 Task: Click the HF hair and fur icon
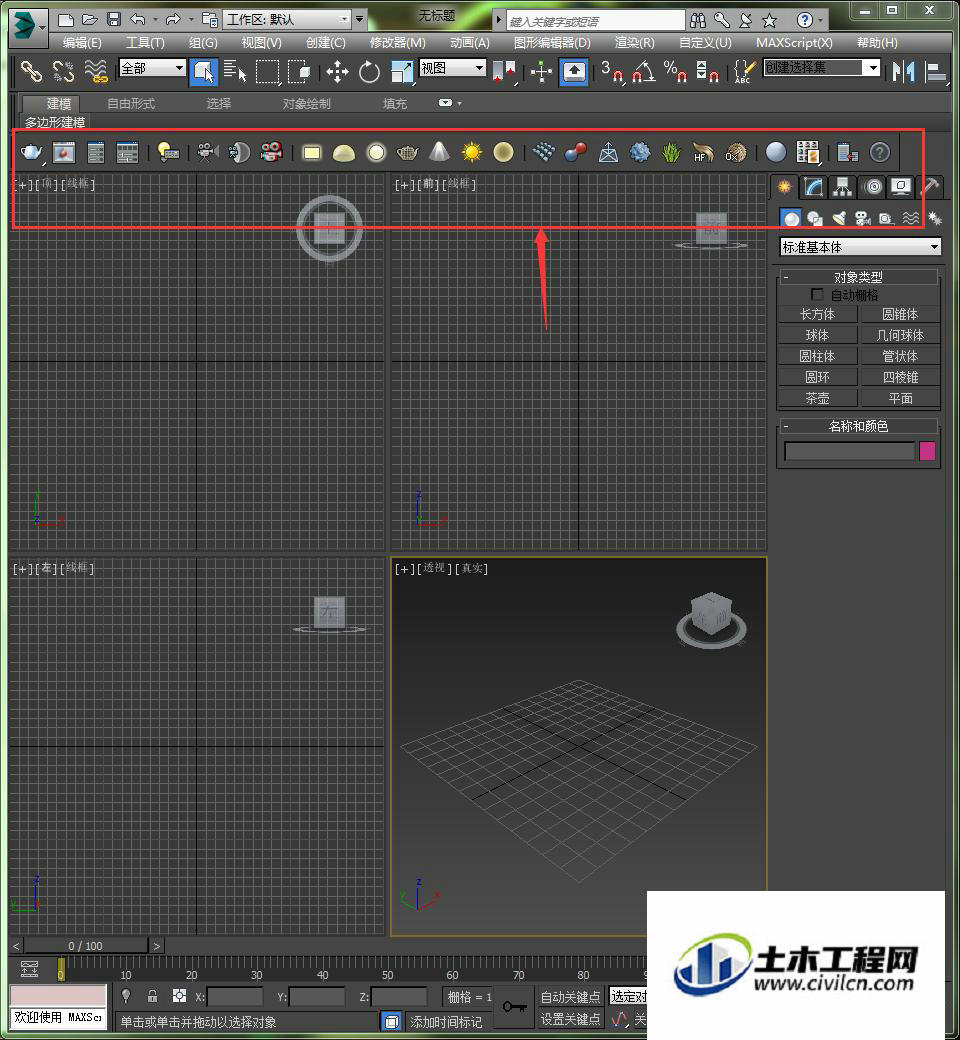703,152
